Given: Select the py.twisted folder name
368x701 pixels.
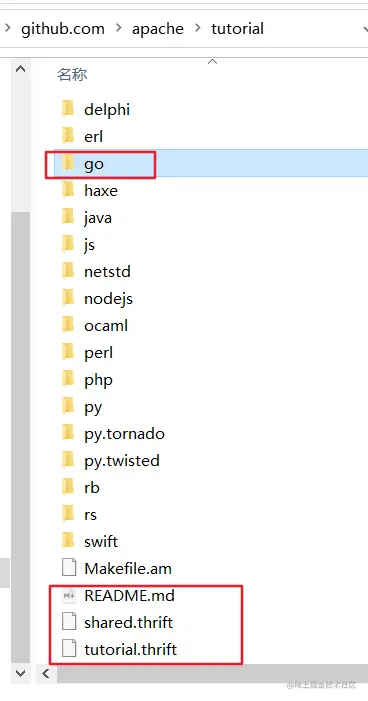Looking at the screenshot, I should [x=122, y=461].
